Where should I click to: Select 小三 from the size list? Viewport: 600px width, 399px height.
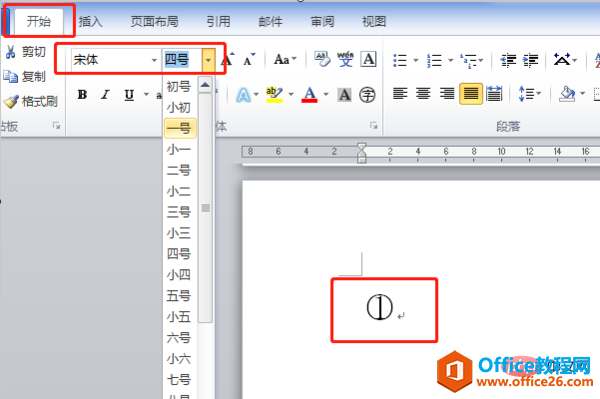click(x=179, y=233)
